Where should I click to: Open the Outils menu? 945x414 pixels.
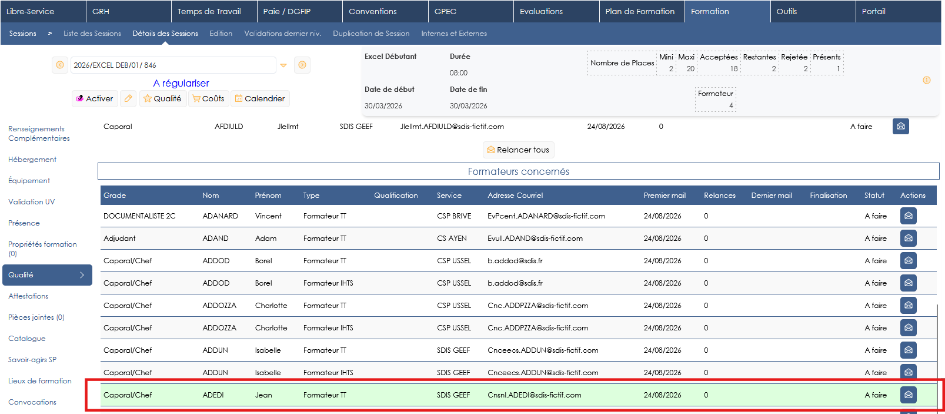click(x=813, y=11)
